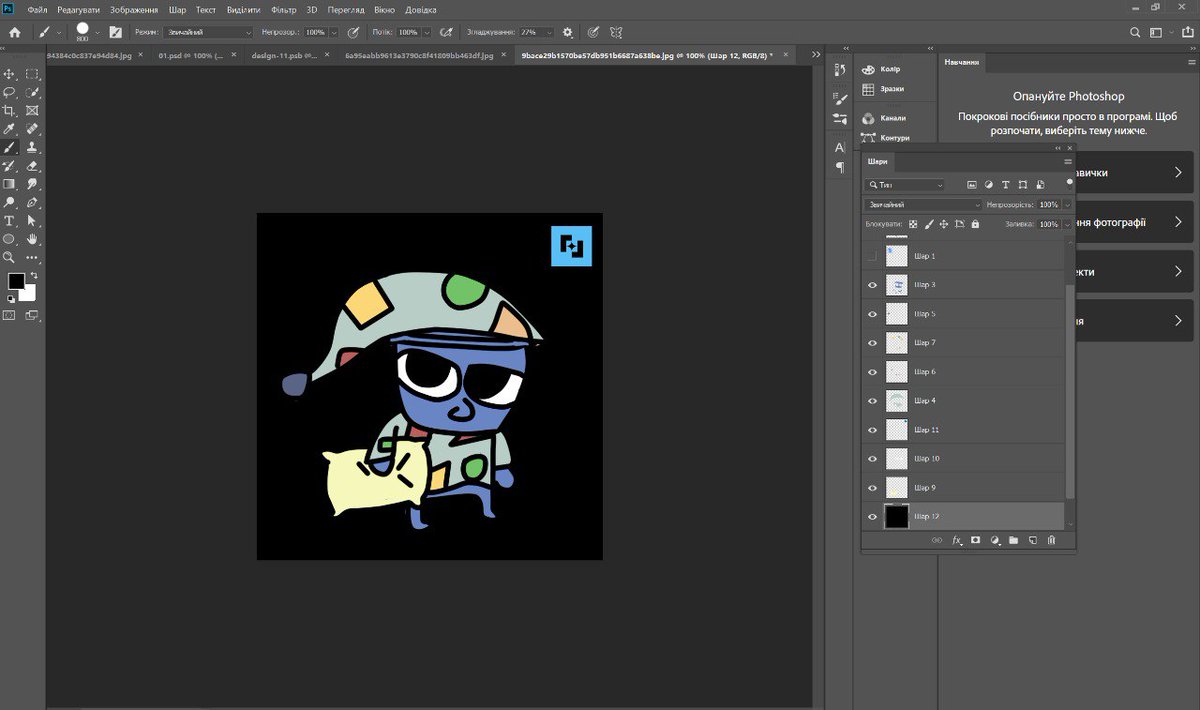Hide layer Шар 12
This screenshot has width=1200, height=710.
pyautogui.click(x=872, y=517)
